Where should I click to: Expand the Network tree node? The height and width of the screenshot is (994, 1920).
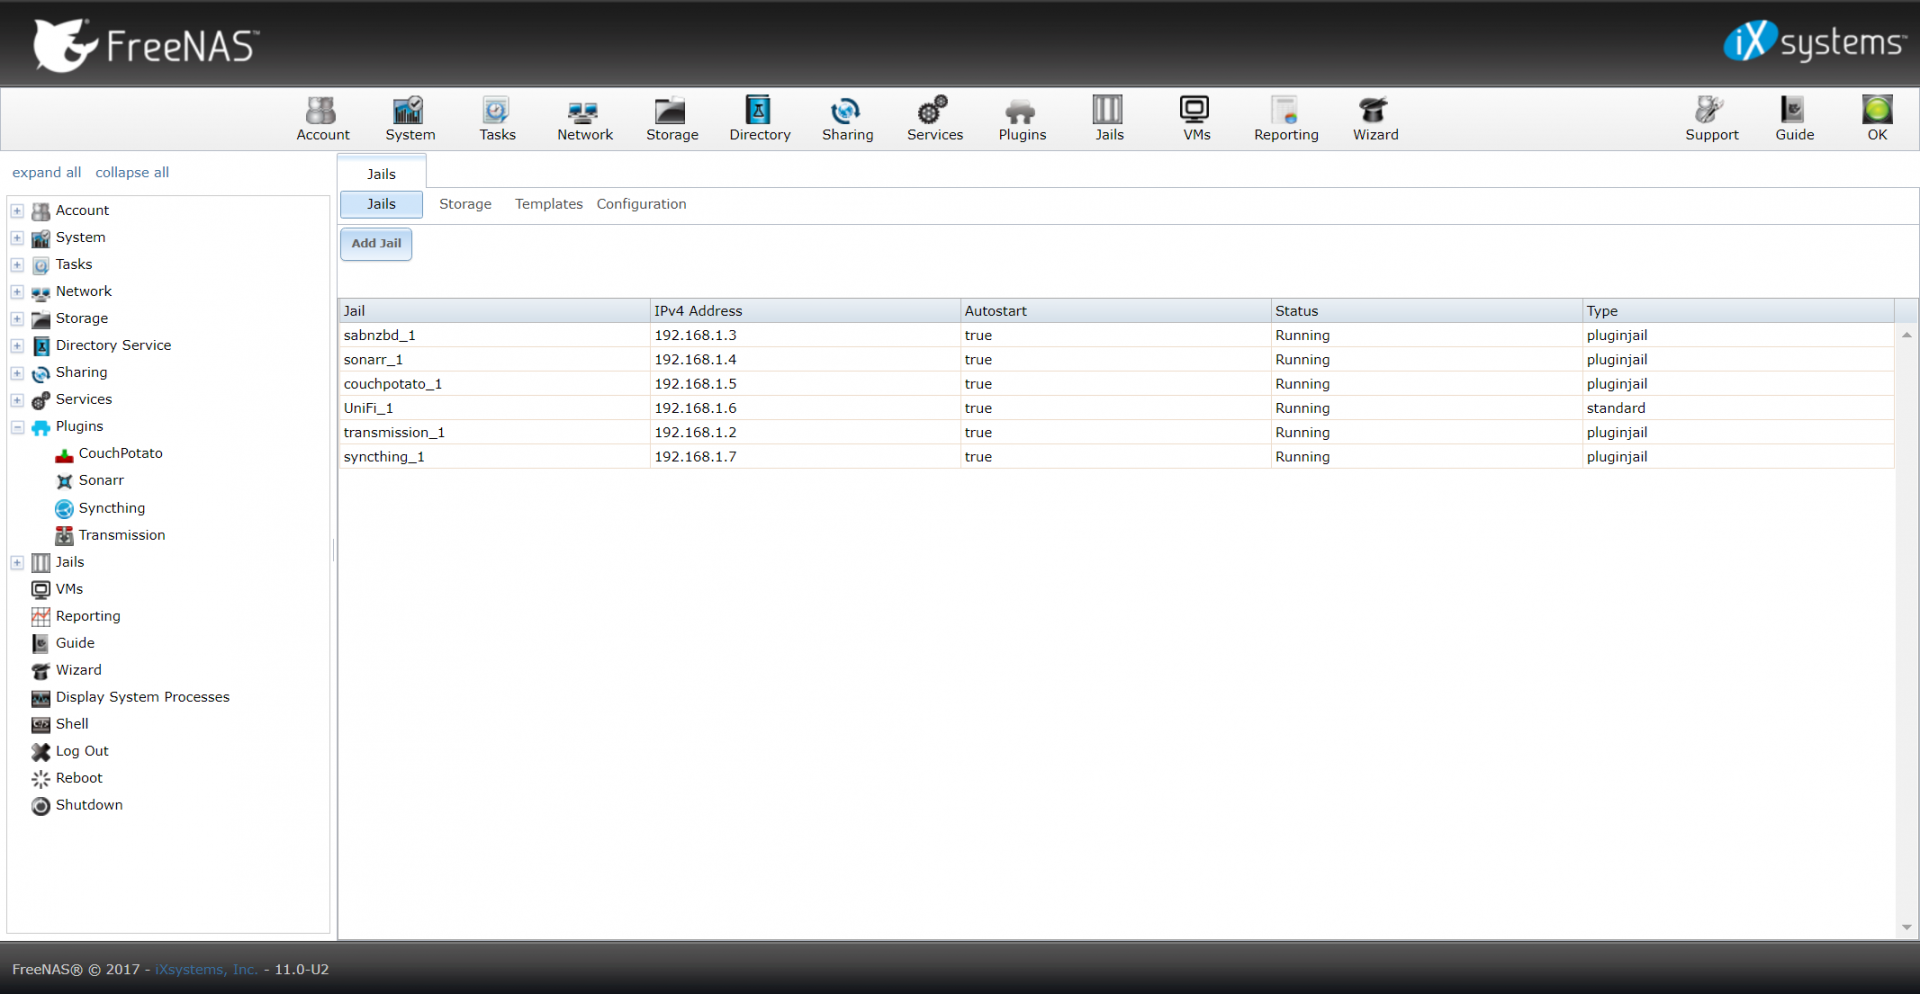tap(17, 292)
